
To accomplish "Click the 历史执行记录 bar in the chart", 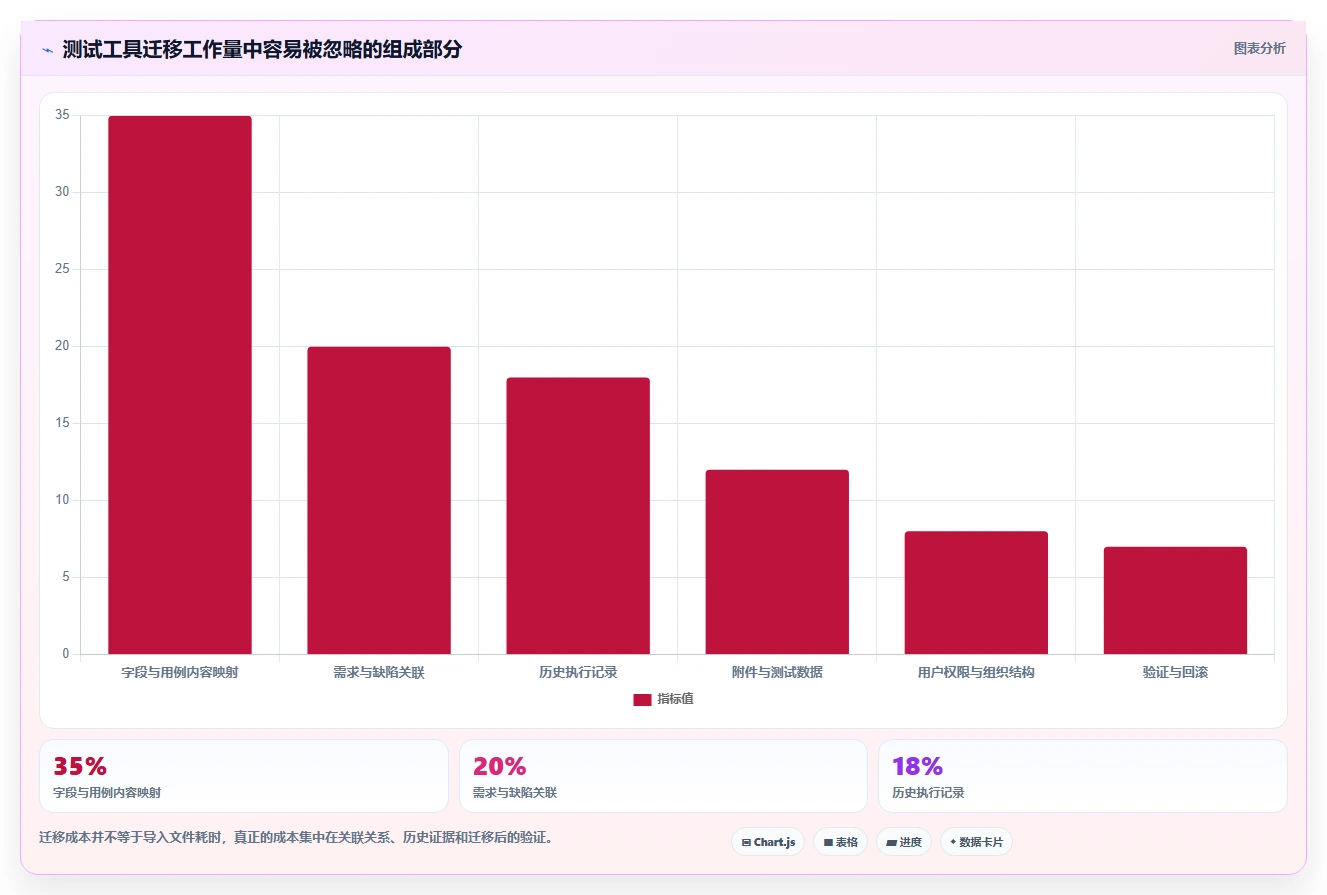I will pos(578,516).
